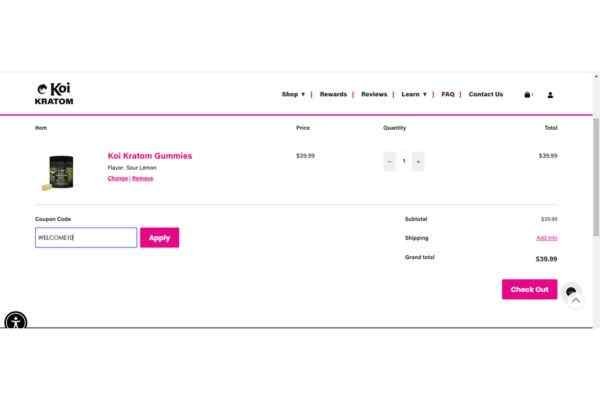Remove Koi Kratom Gummies from cart
This screenshot has height=400, width=600.
pos(143,179)
